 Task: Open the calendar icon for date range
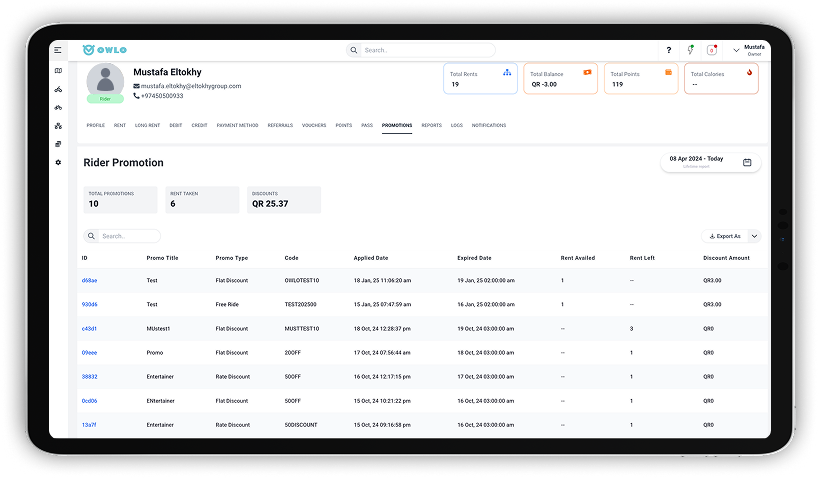(747, 162)
